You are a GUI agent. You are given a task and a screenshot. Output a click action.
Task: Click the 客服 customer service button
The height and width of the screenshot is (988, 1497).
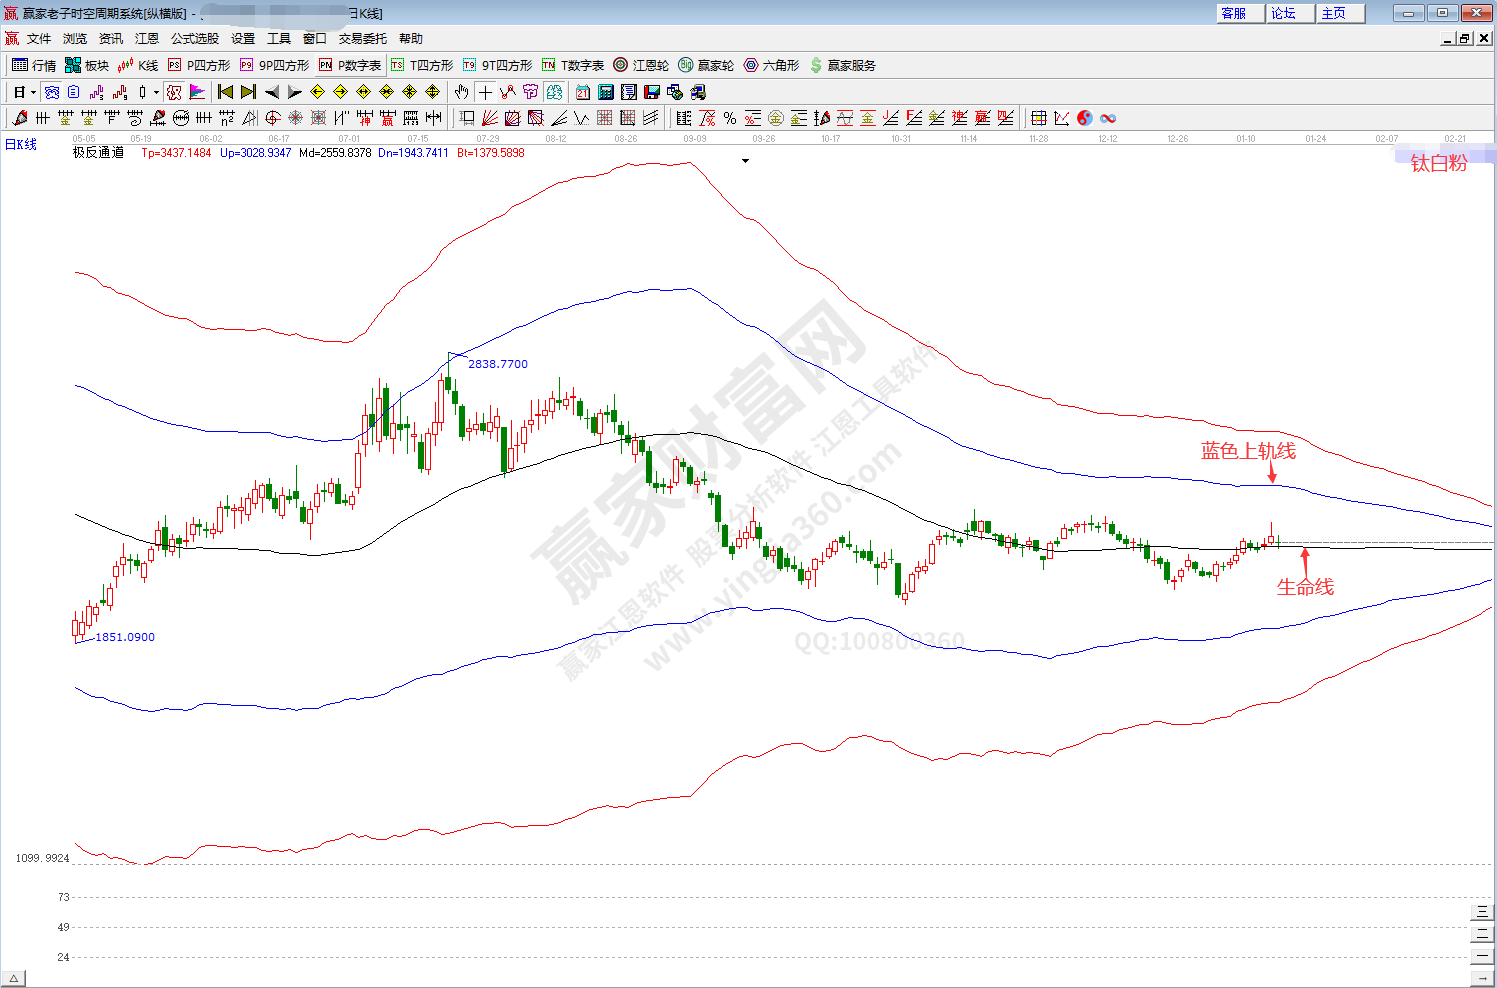(x=1234, y=13)
